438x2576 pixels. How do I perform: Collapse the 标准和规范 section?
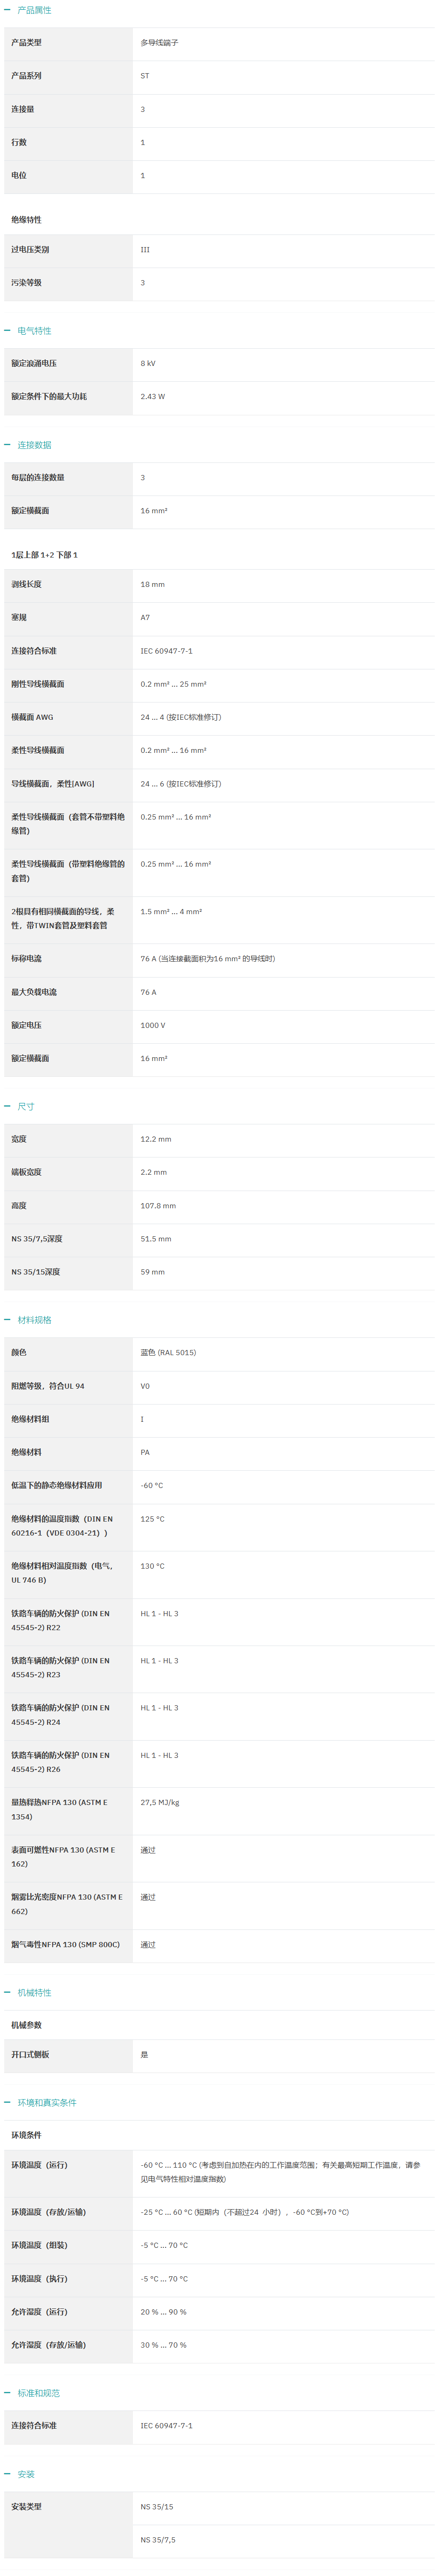(x=7, y=2393)
